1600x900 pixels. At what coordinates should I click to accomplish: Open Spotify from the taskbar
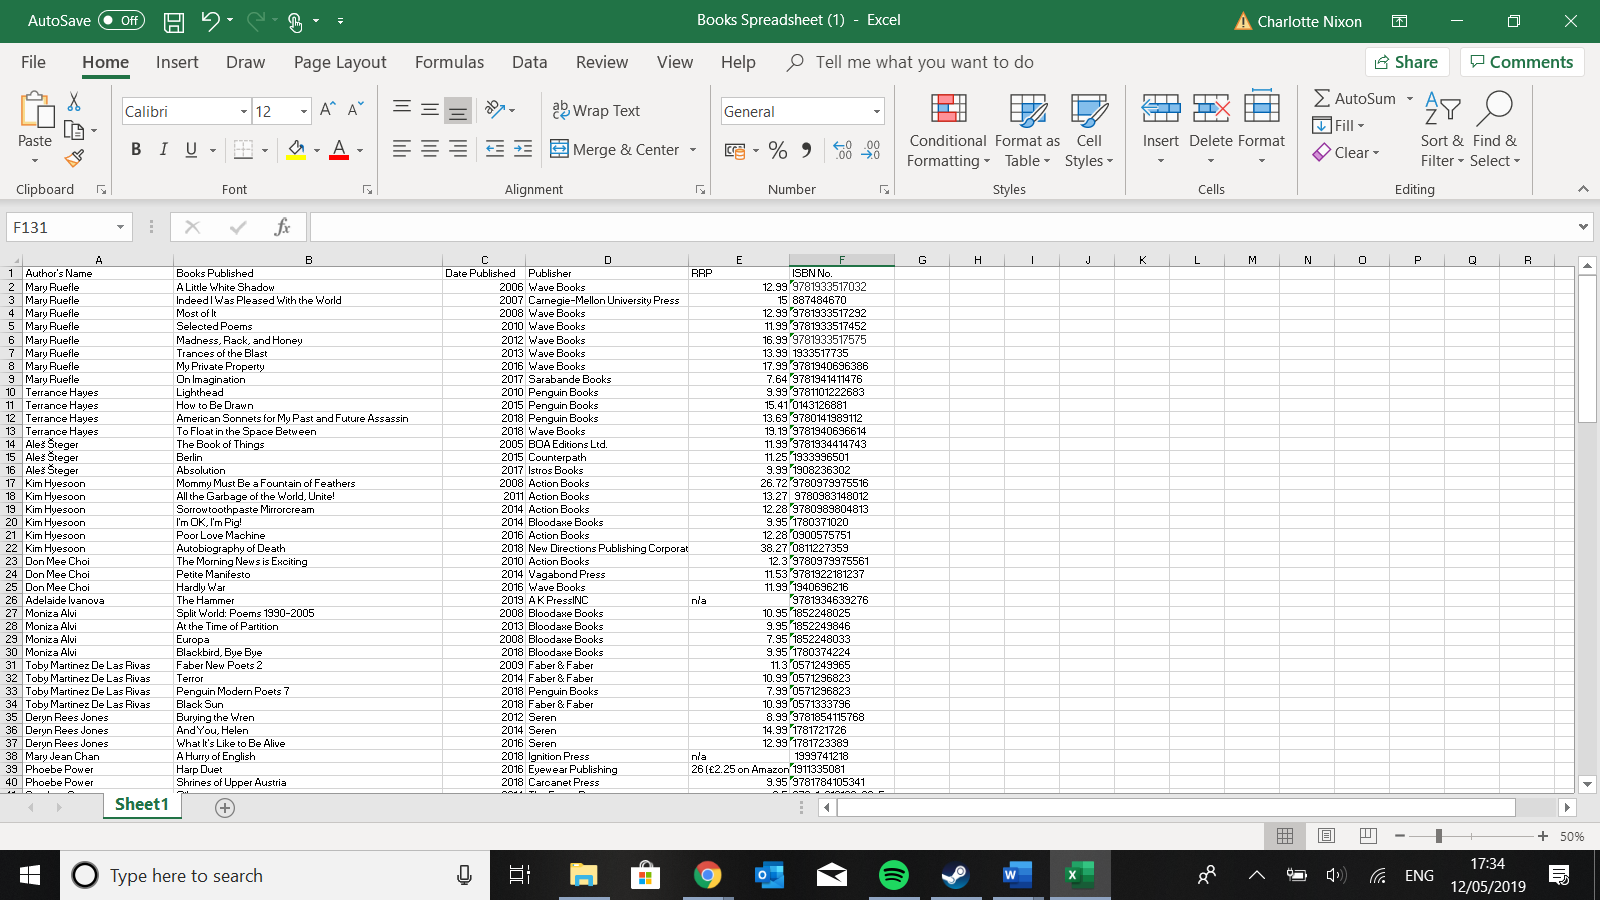tap(893, 876)
